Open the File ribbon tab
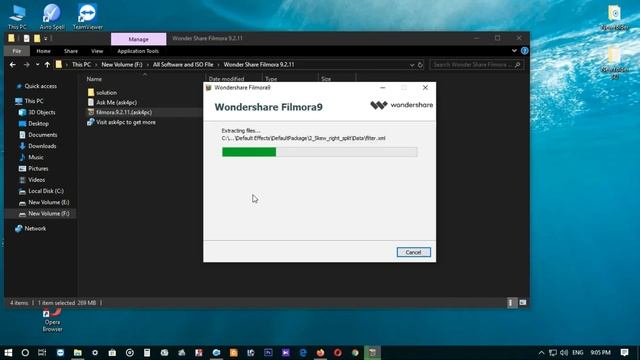The width and height of the screenshot is (640, 360). pos(17,51)
